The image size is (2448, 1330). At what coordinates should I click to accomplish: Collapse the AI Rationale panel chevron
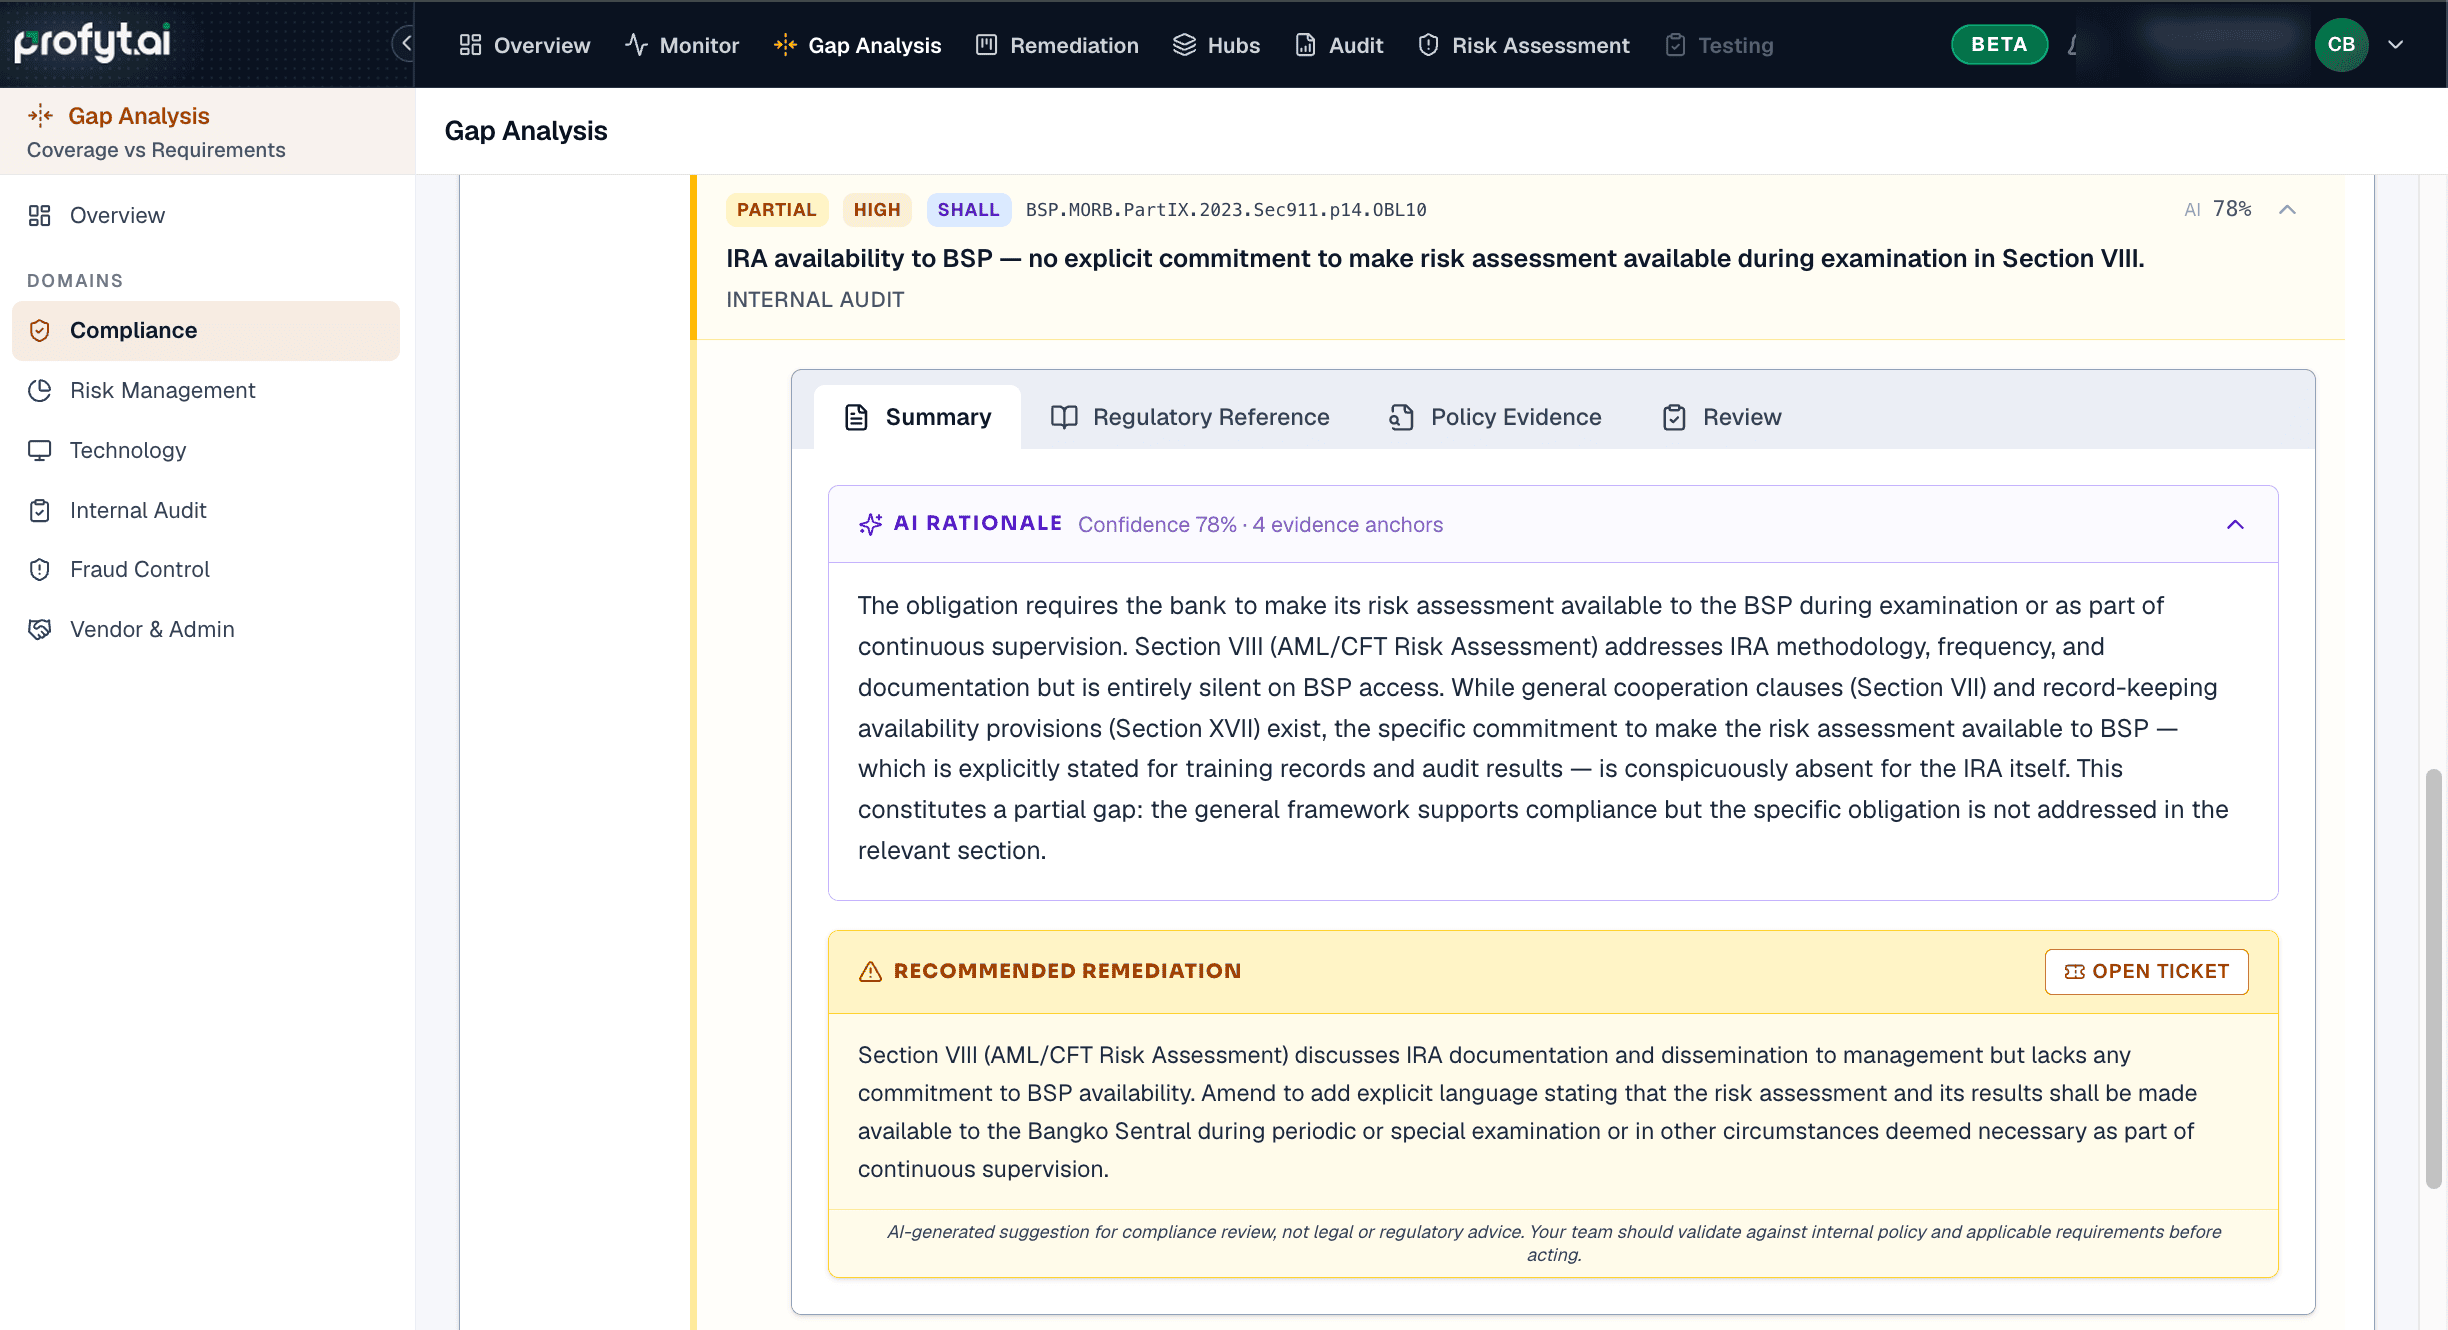click(2235, 525)
